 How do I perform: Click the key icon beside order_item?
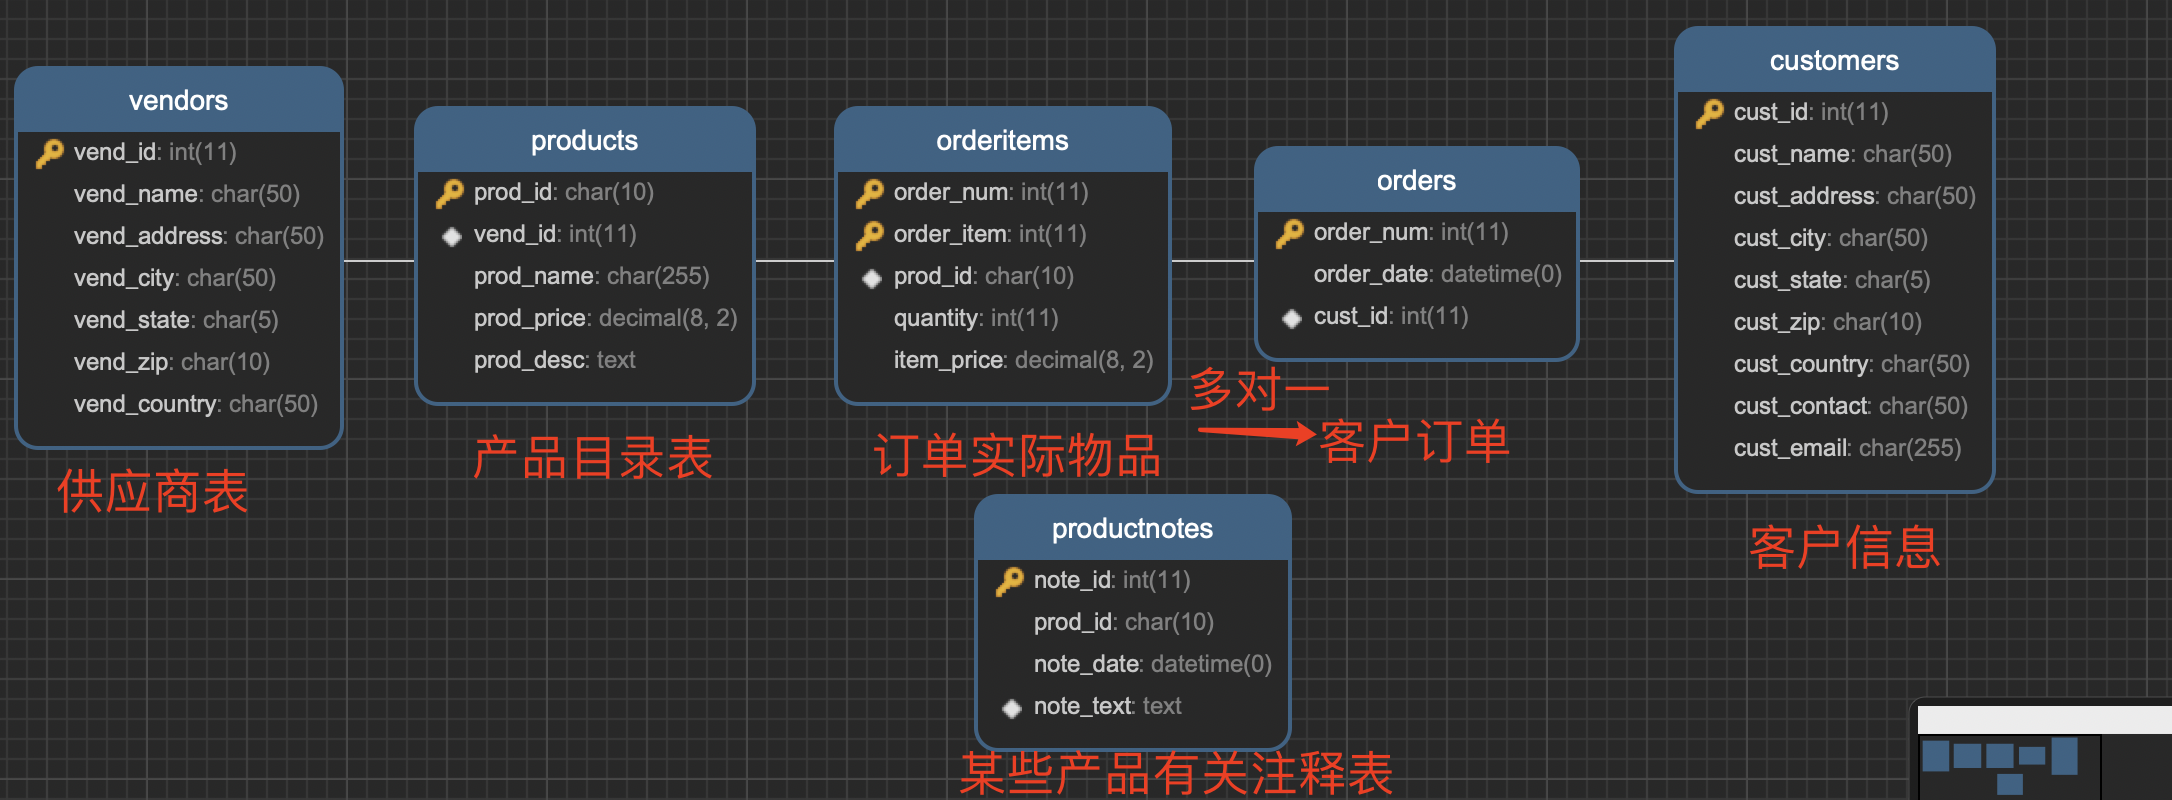pos(869,235)
